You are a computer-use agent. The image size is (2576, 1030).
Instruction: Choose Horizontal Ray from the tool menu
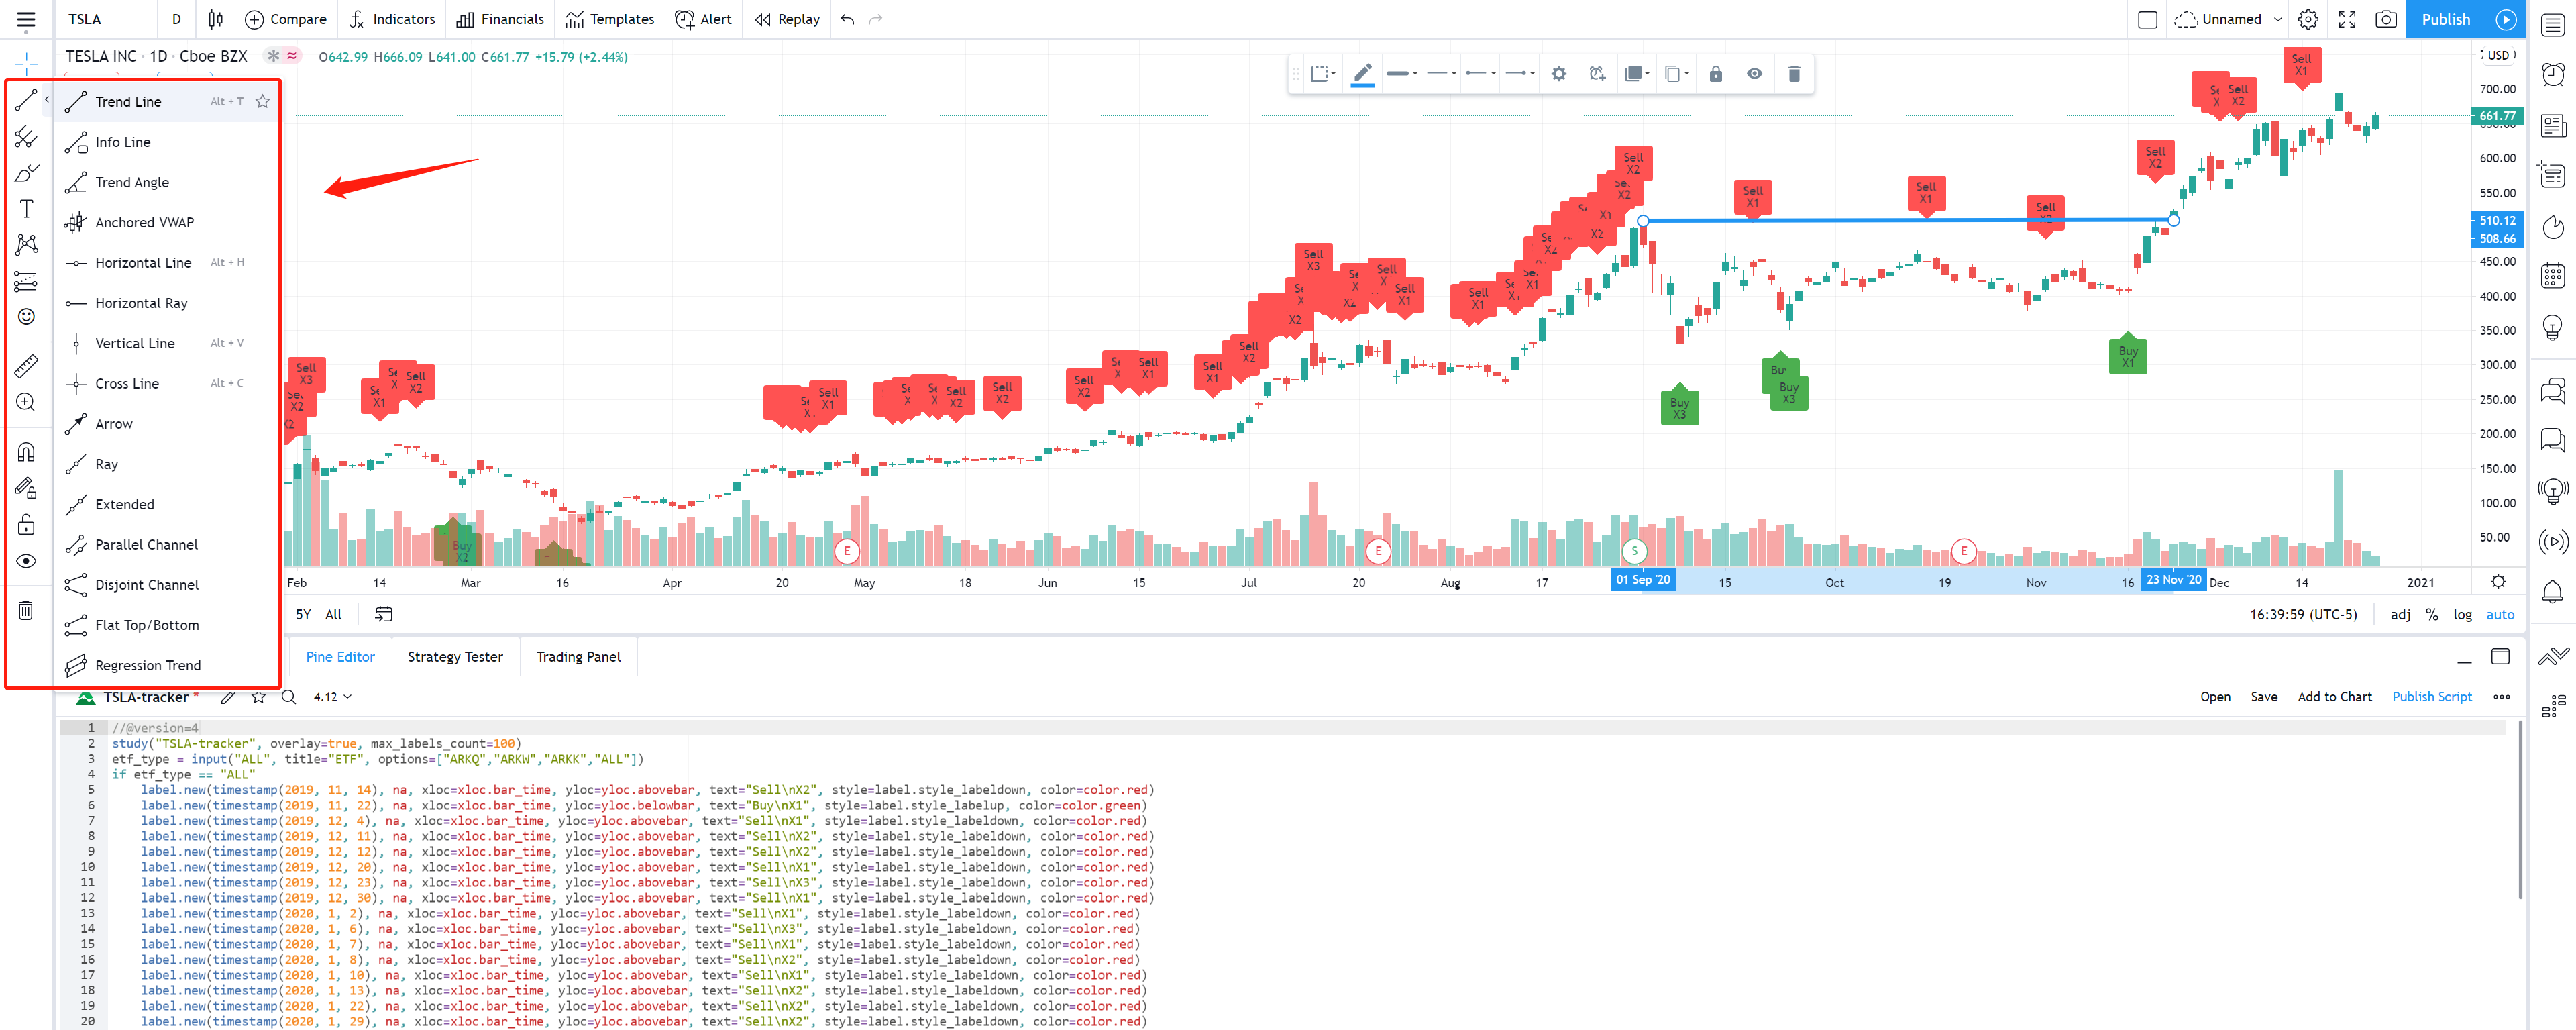tap(141, 303)
